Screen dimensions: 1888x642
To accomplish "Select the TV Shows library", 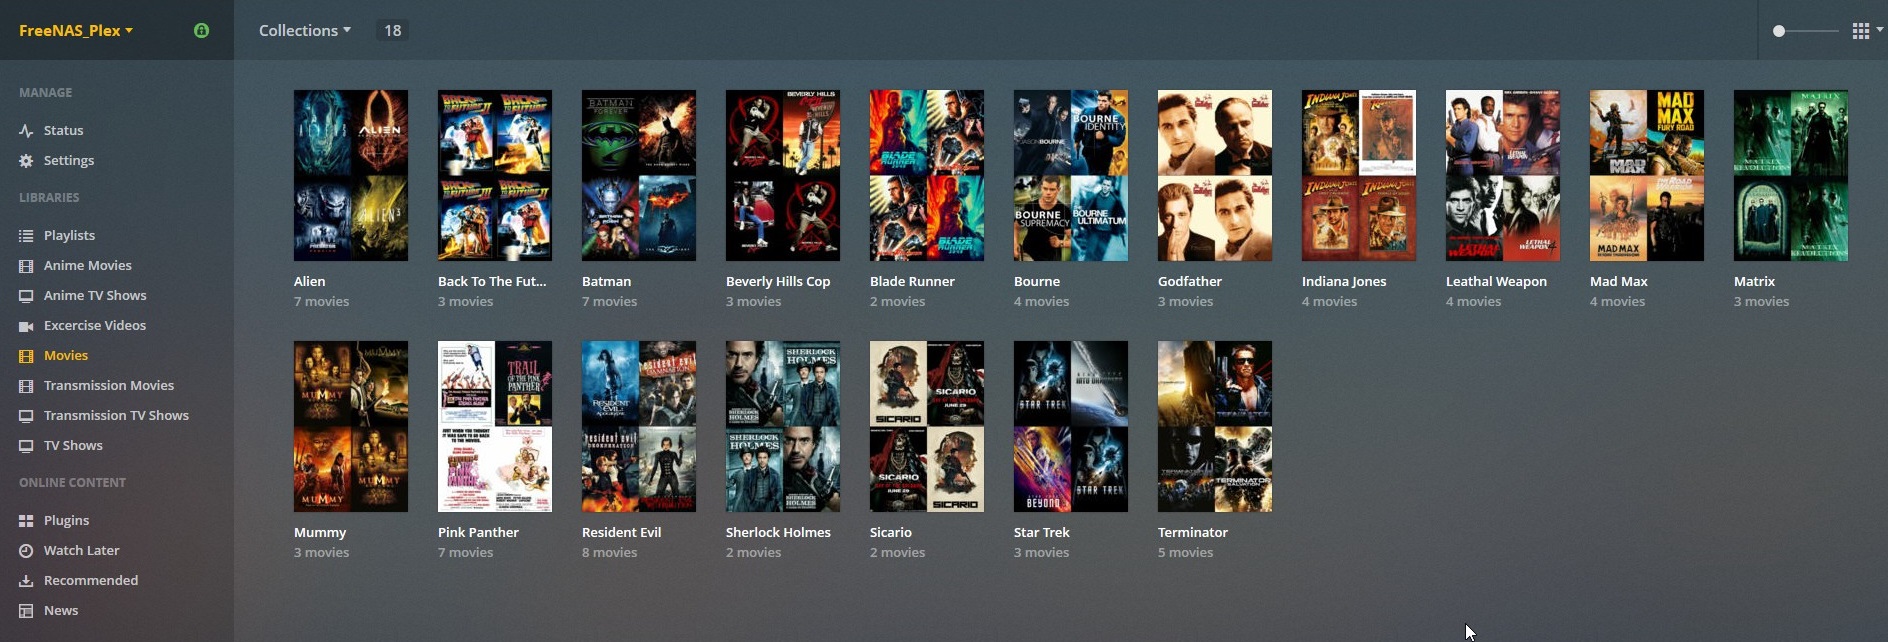I will click(73, 445).
